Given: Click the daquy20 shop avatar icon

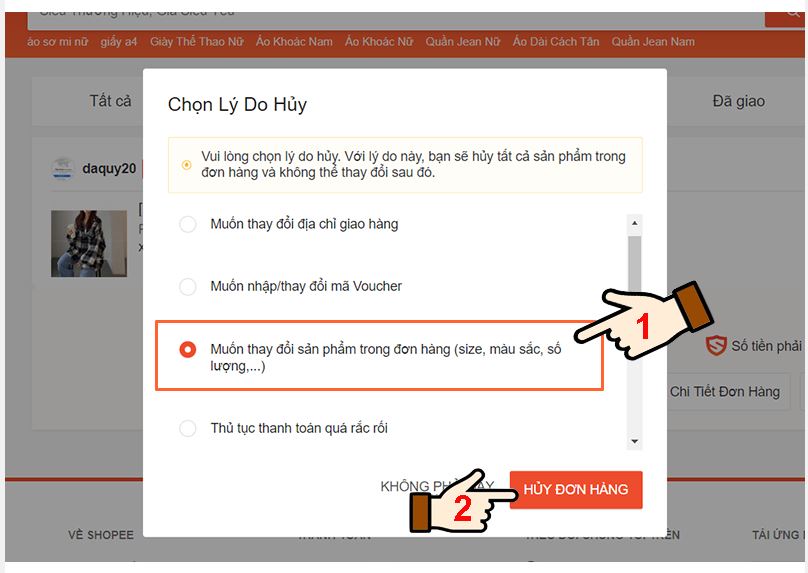Looking at the screenshot, I should [63, 168].
